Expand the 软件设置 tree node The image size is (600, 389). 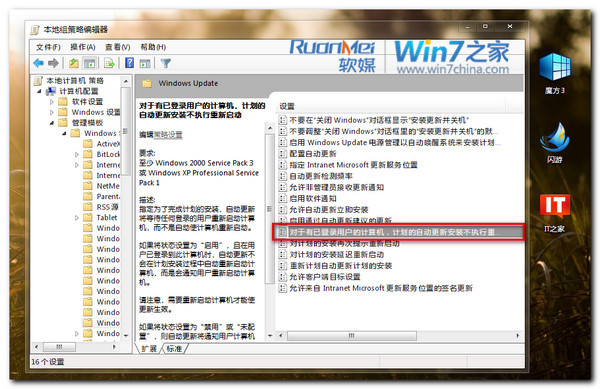point(52,102)
